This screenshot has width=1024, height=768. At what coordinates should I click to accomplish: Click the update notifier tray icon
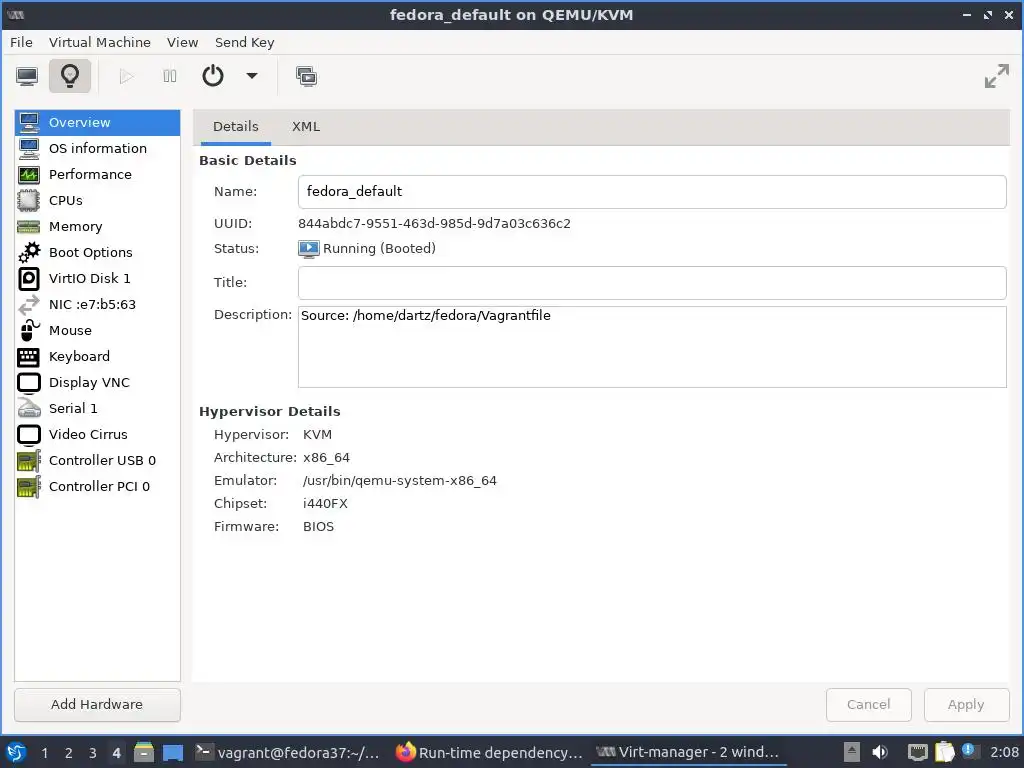tap(969, 751)
